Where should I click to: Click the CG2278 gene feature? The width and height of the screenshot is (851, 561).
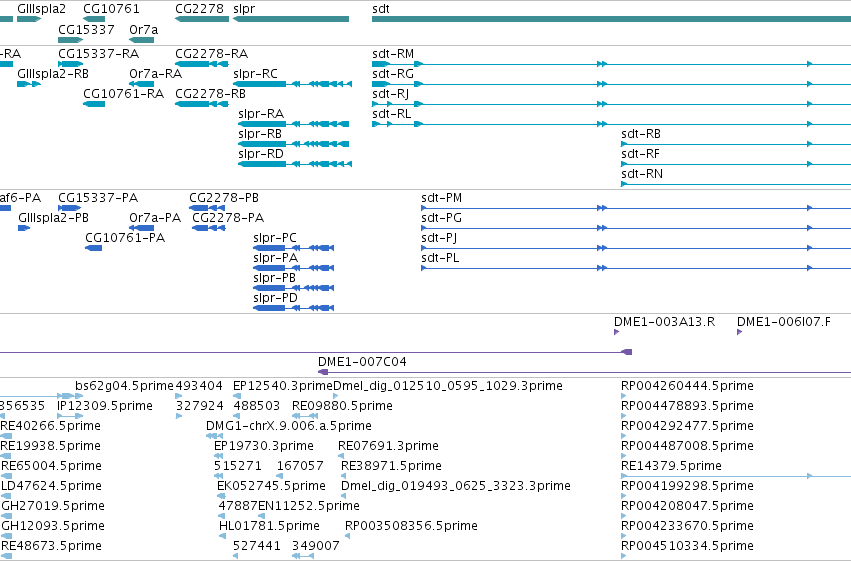[202, 19]
